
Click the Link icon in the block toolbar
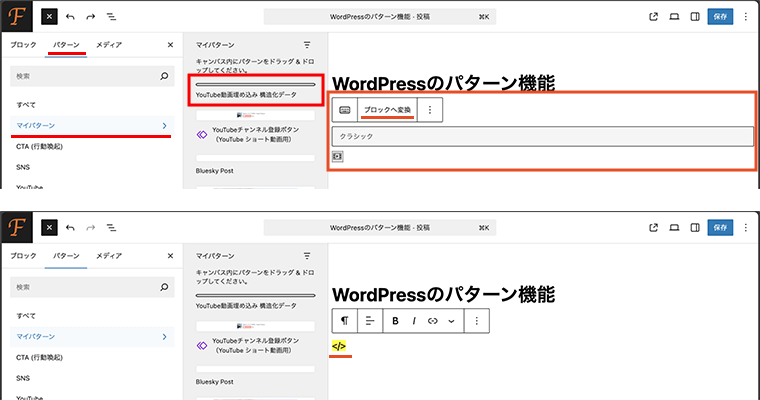432,321
